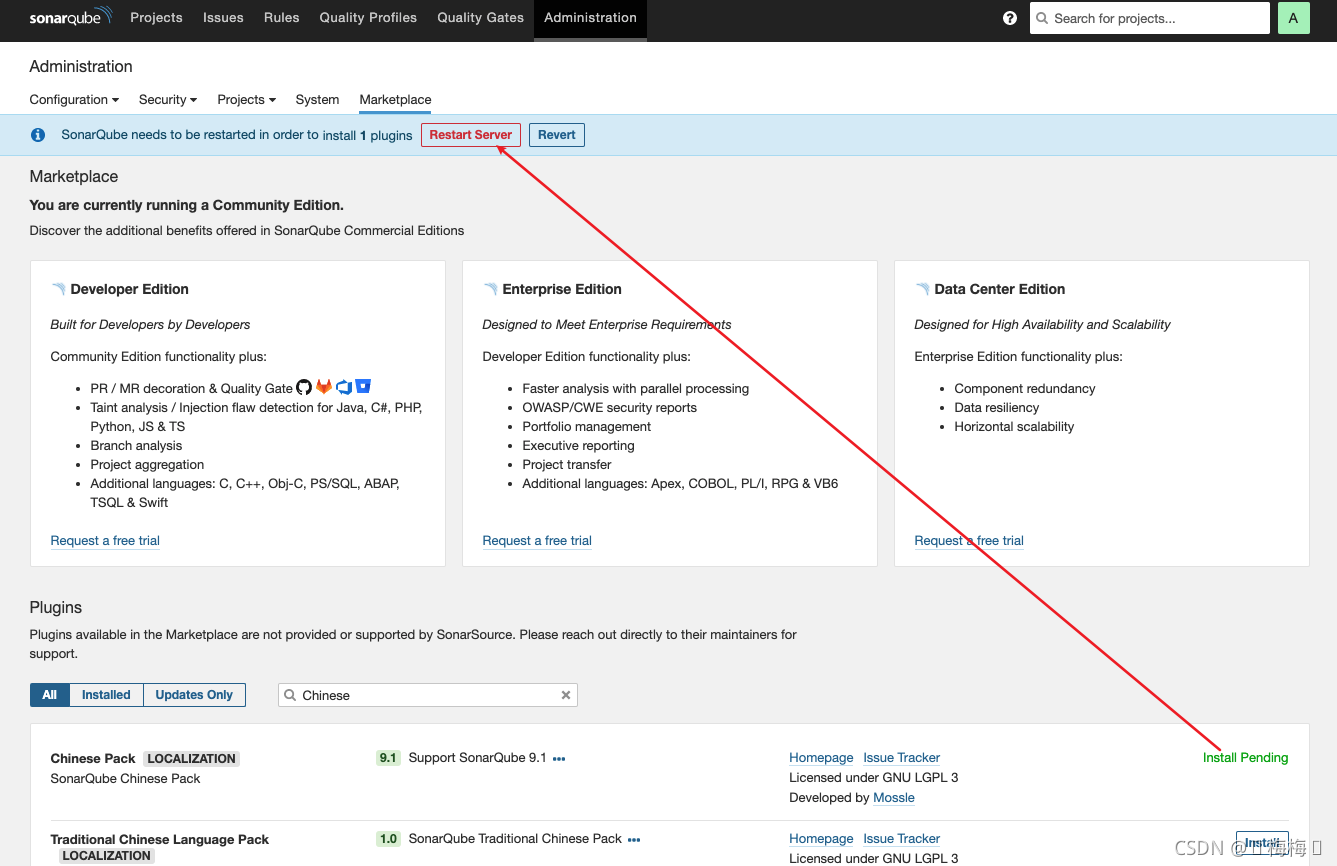This screenshot has height=866, width=1337.
Task: Select the Updates Only filter
Action: [194, 695]
